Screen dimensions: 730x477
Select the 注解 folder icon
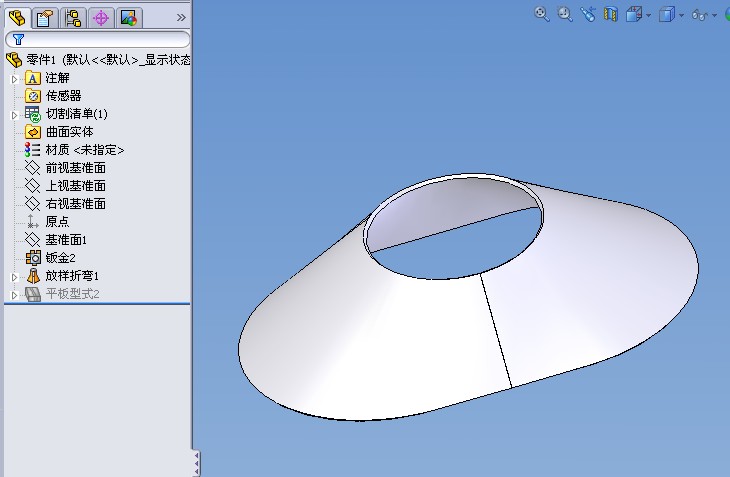[33, 78]
